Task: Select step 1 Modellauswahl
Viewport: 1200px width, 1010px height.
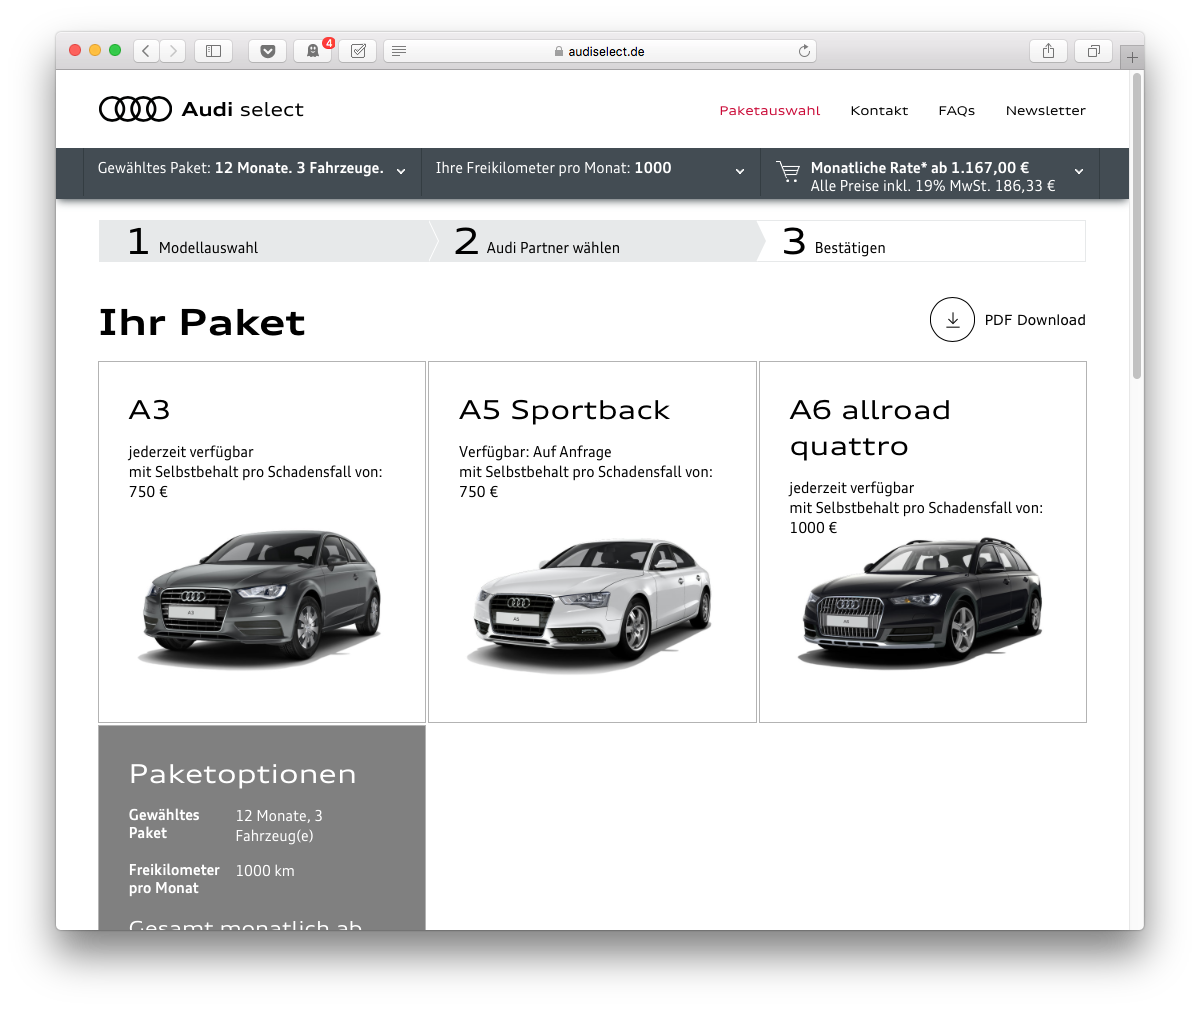Action: pos(264,241)
